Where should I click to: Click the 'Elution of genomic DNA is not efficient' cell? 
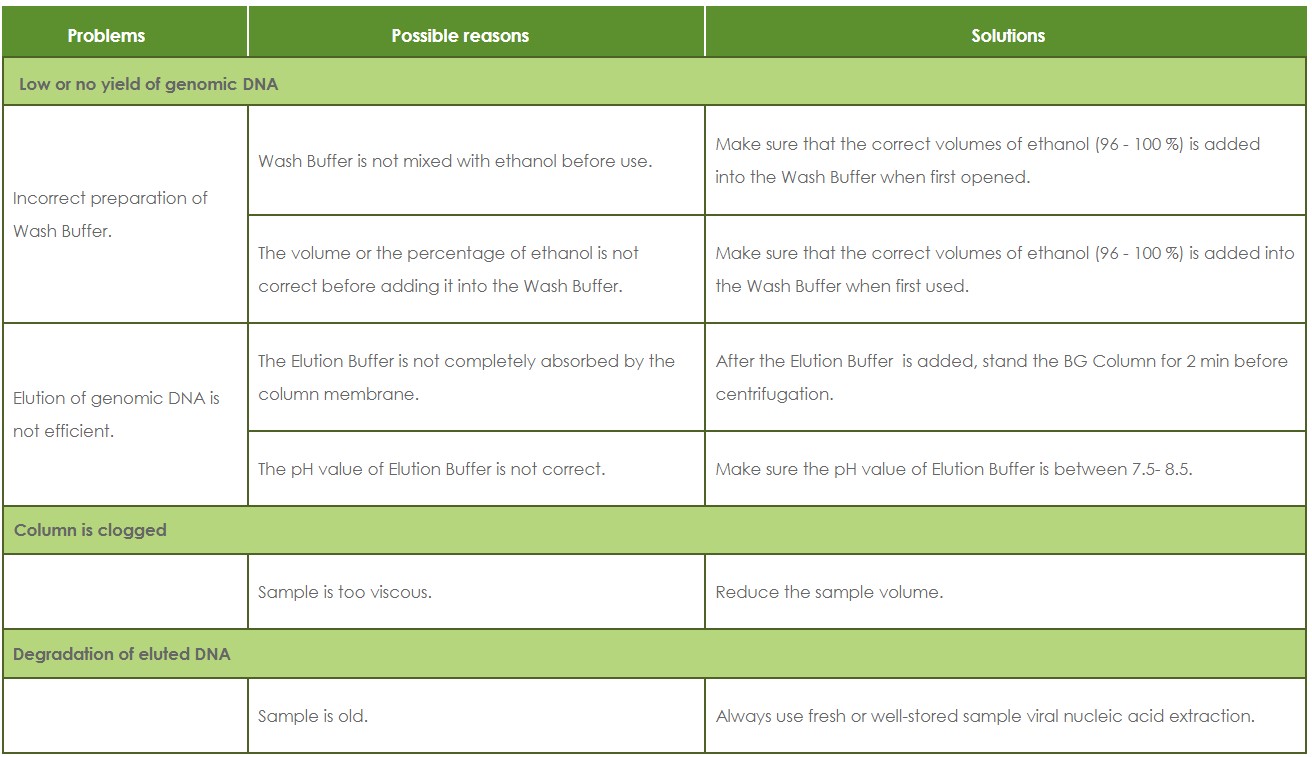click(116, 415)
